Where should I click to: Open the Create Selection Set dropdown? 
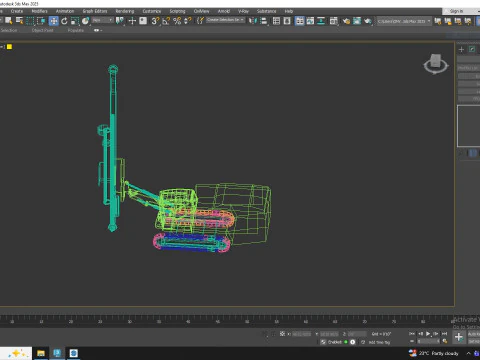(225, 20)
